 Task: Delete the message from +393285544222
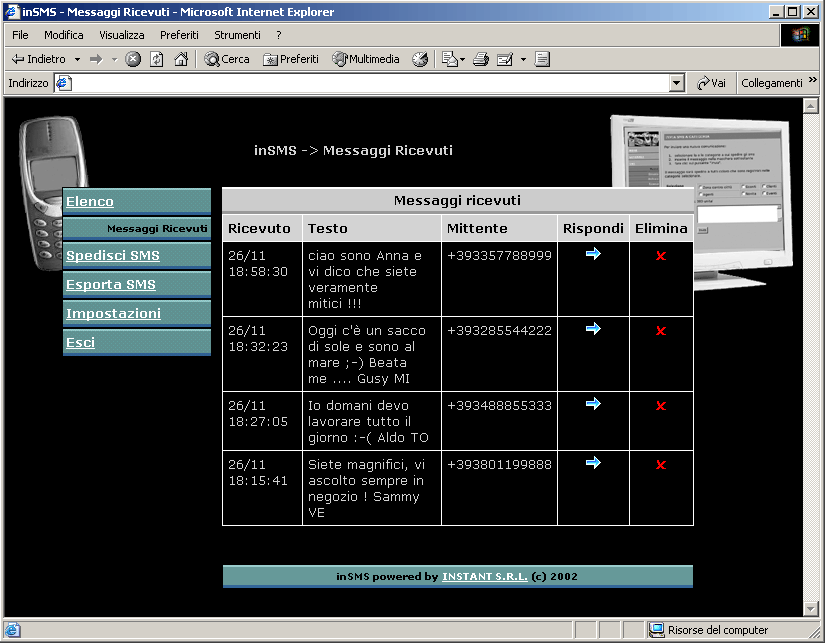661,331
